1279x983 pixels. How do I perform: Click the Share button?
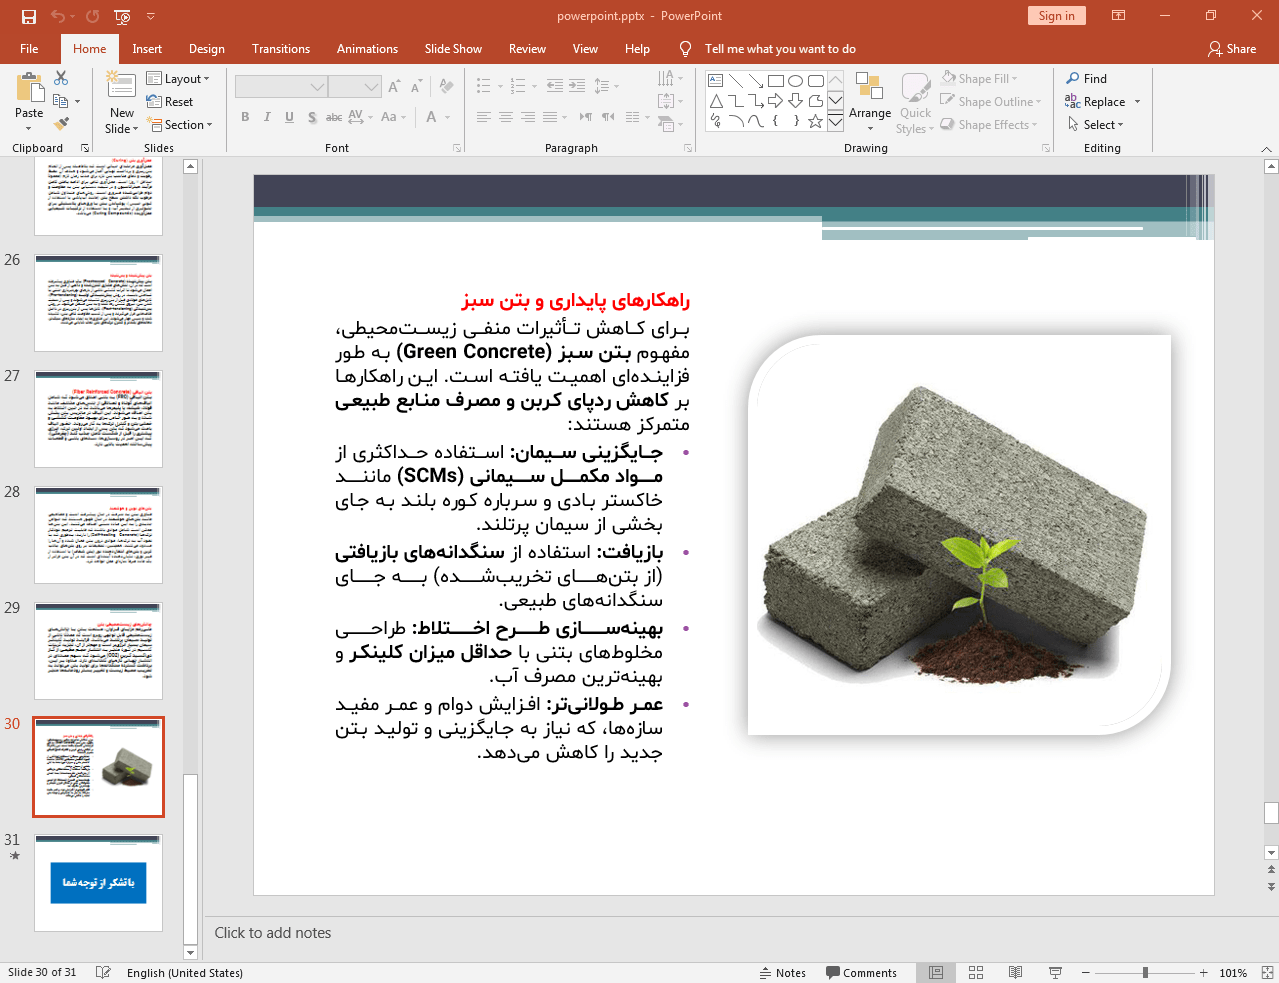tap(1232, 48)
